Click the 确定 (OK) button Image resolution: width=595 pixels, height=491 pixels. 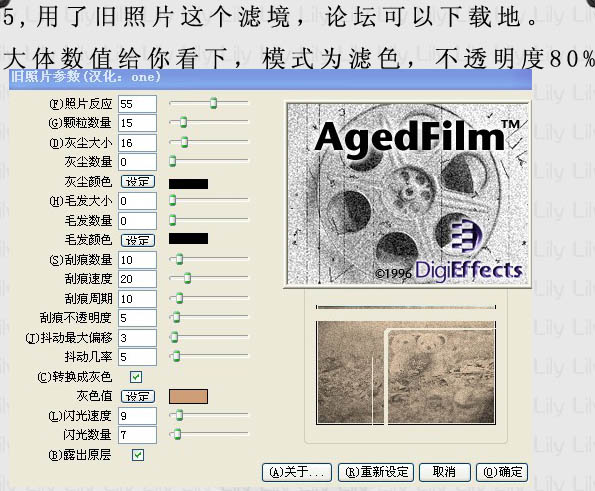(x=502, y=472)
